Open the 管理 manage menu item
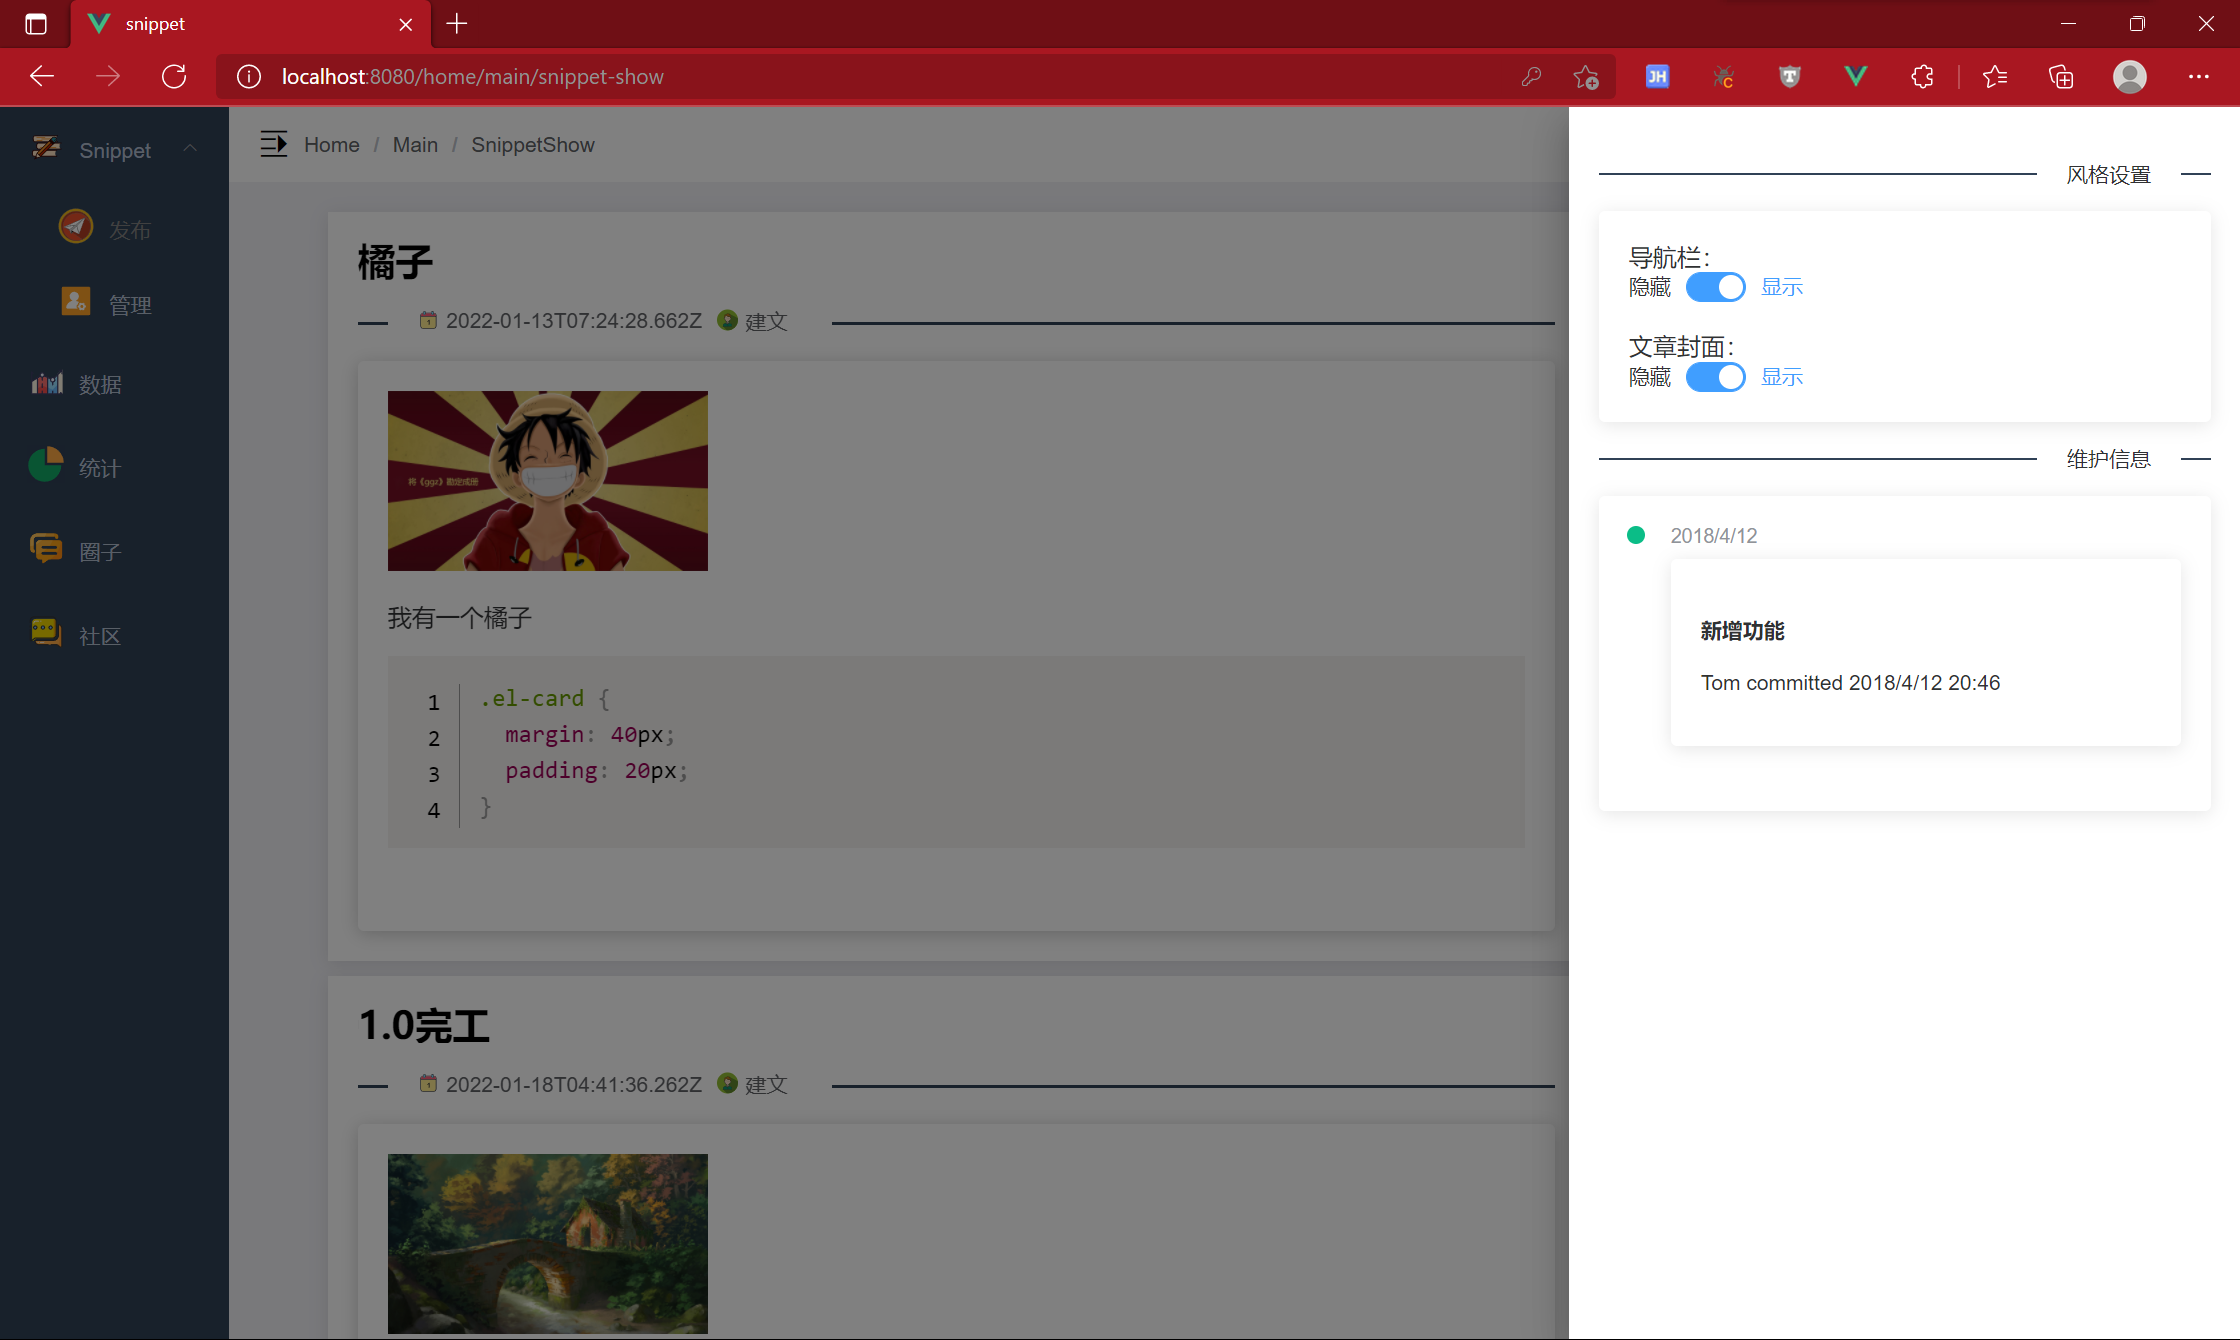 tap(115, 304)
